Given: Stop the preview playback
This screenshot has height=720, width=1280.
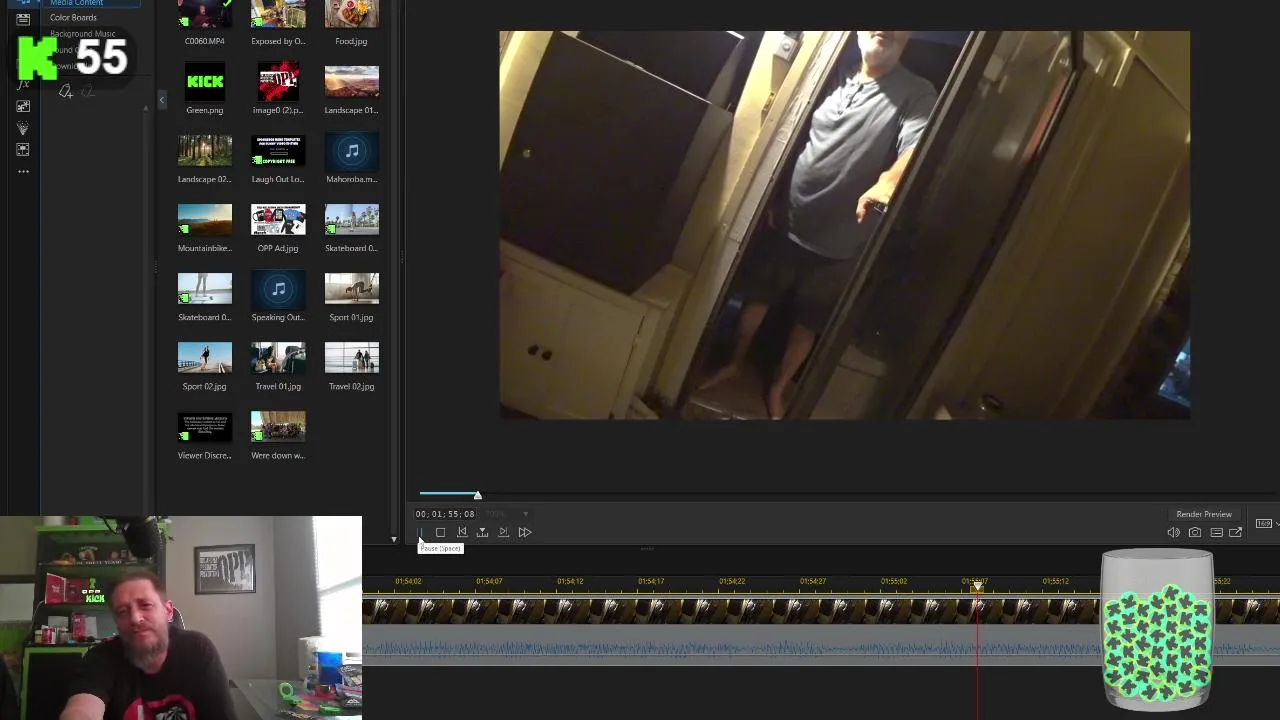Looking at the screenshot, I should pyautogui.click(x=440, y=532).
